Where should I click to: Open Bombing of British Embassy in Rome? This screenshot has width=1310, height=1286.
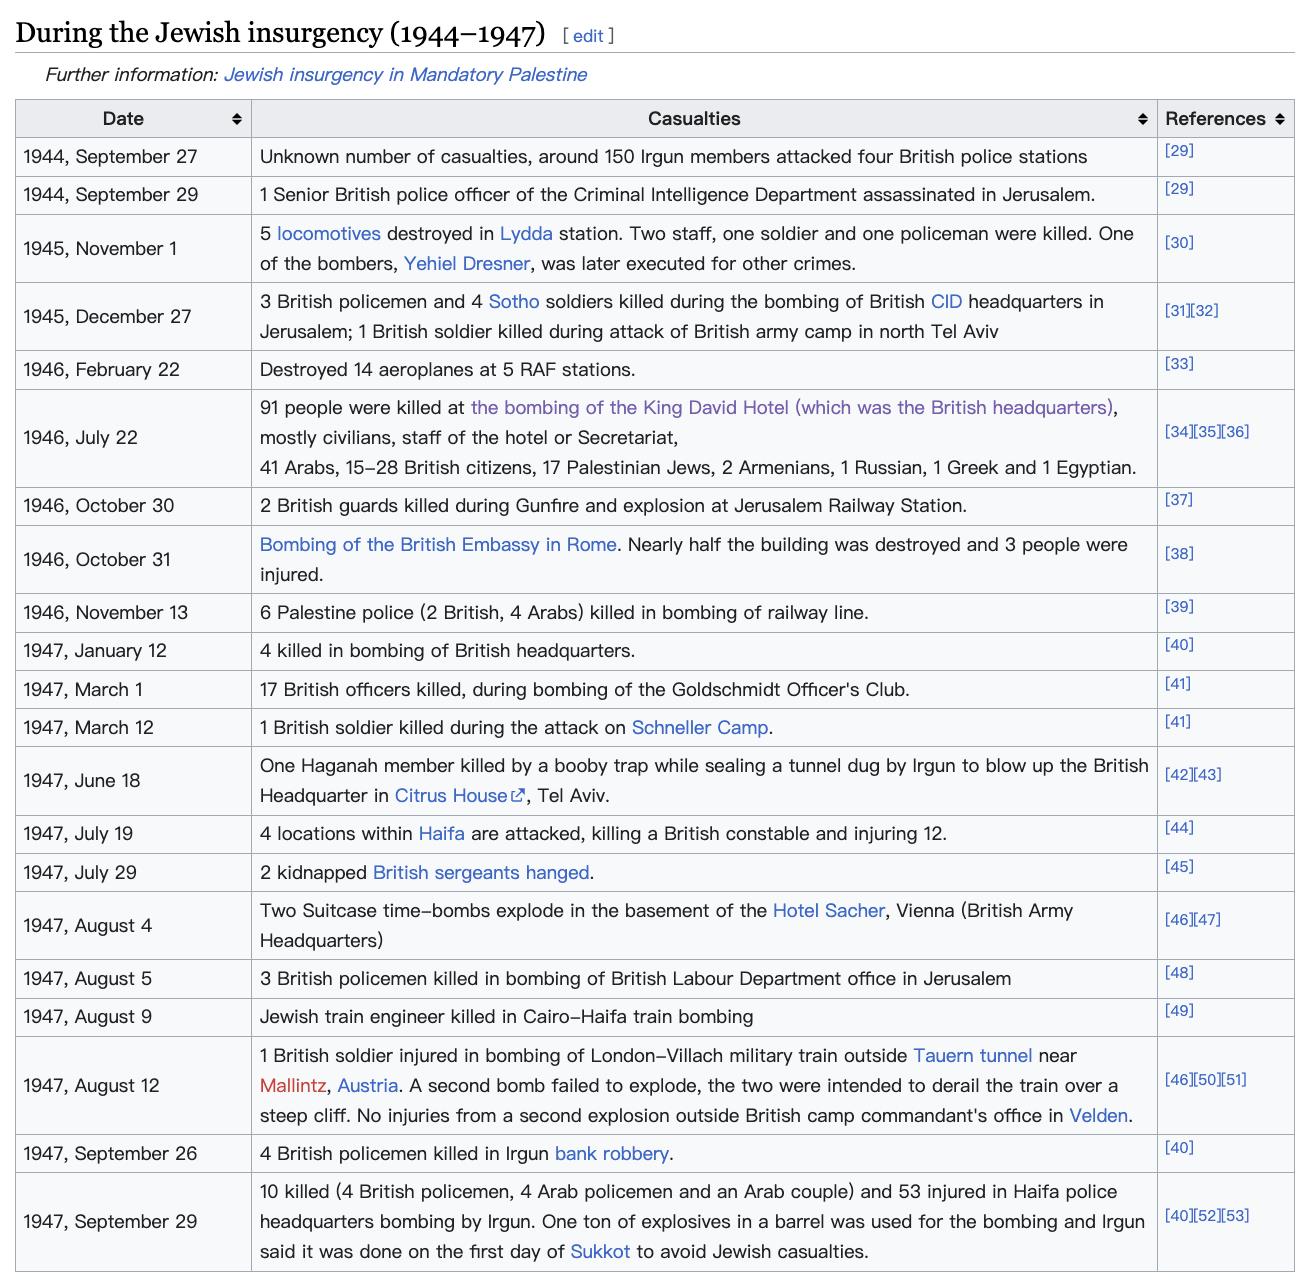[x=438, y=545]
